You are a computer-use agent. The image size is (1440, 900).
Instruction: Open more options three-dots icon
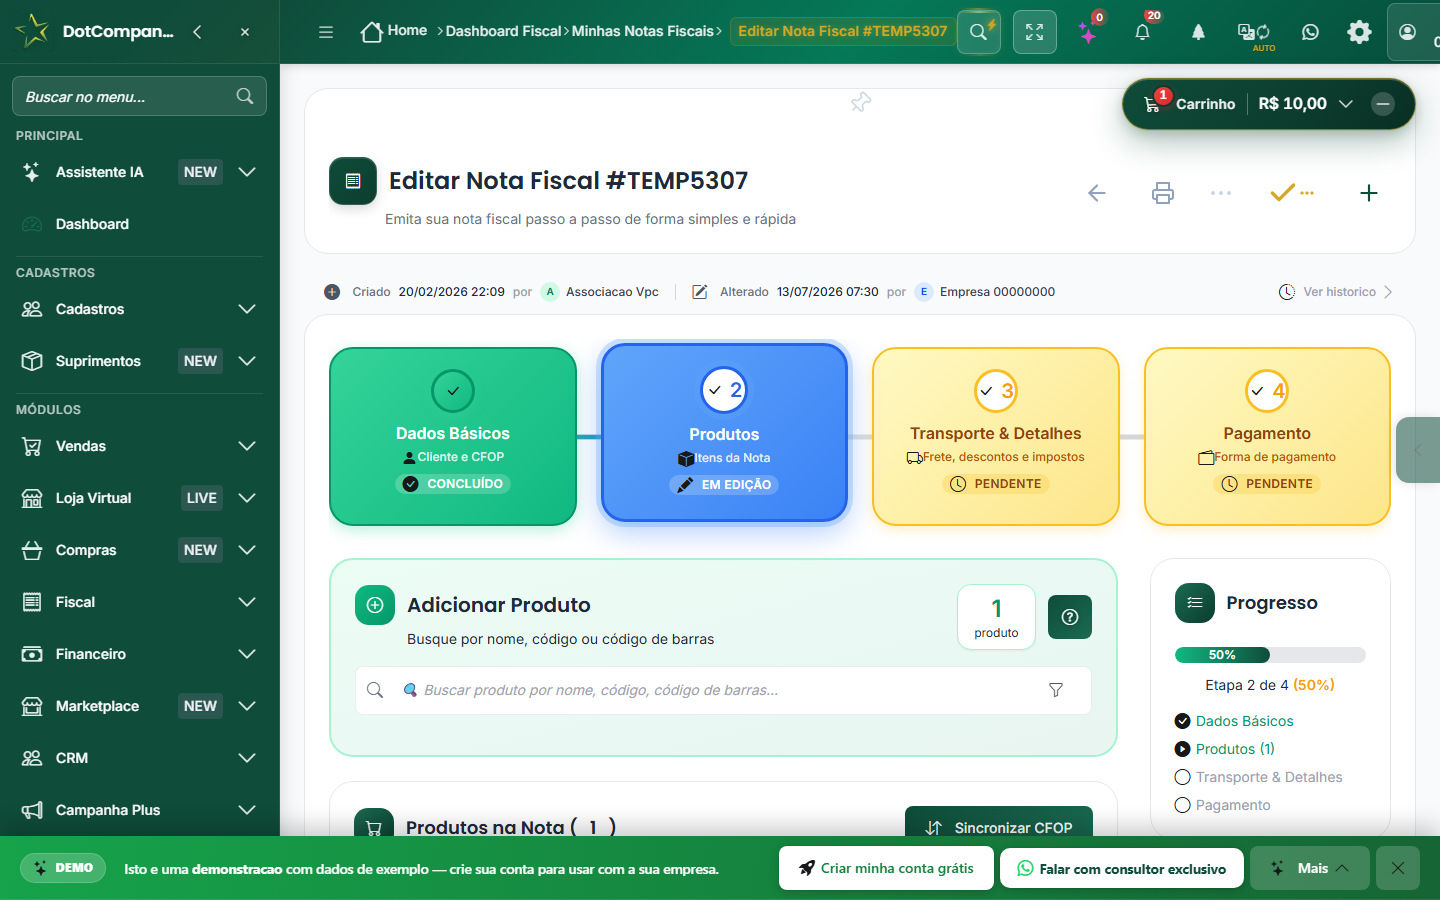(x=1221, y=193)
